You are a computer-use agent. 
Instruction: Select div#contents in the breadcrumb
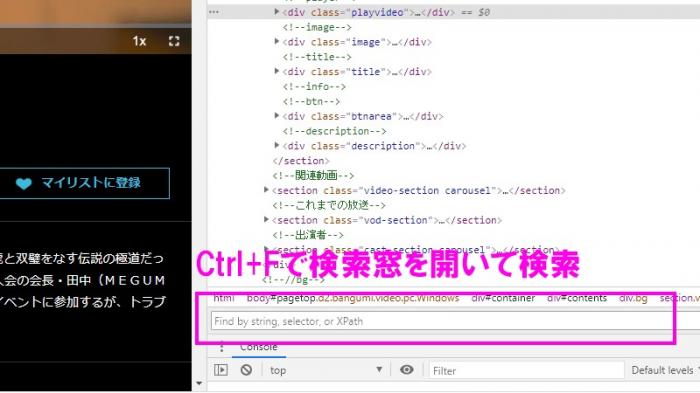click(577, 298)
